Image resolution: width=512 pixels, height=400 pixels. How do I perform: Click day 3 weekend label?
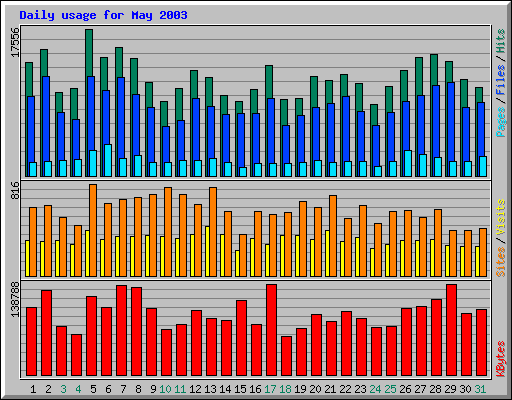pyautogui.click(x=63, y=389)
